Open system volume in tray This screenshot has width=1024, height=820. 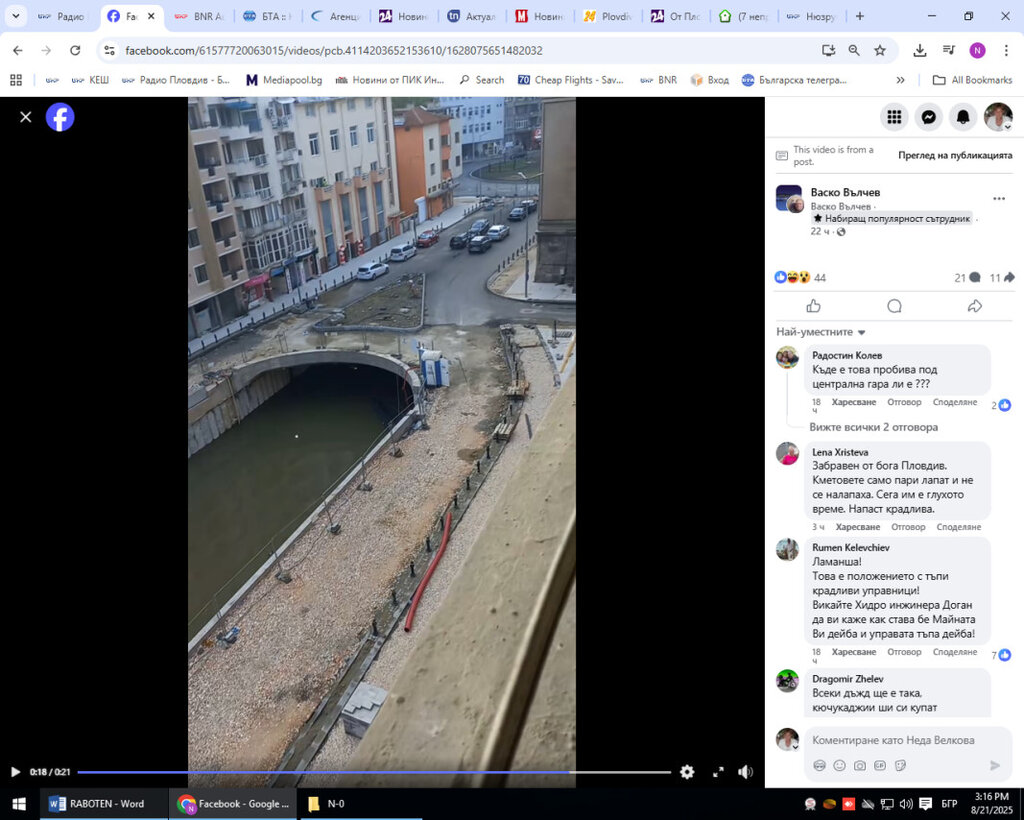pos(906,804)
